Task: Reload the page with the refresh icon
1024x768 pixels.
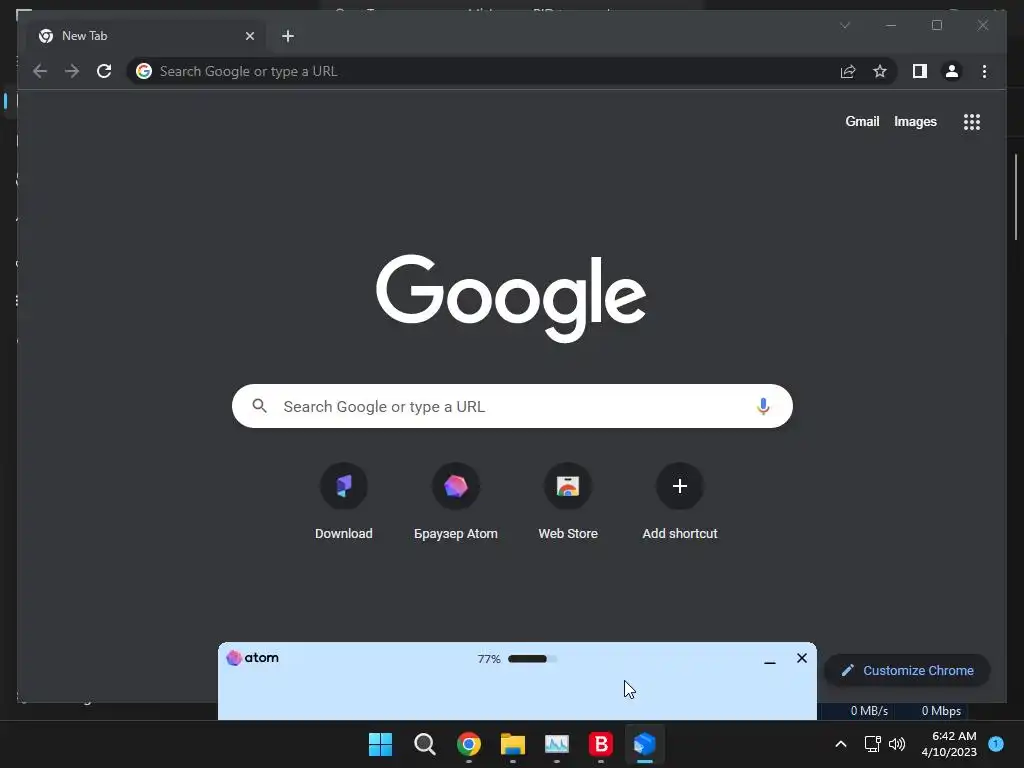Action: (104, 71)
